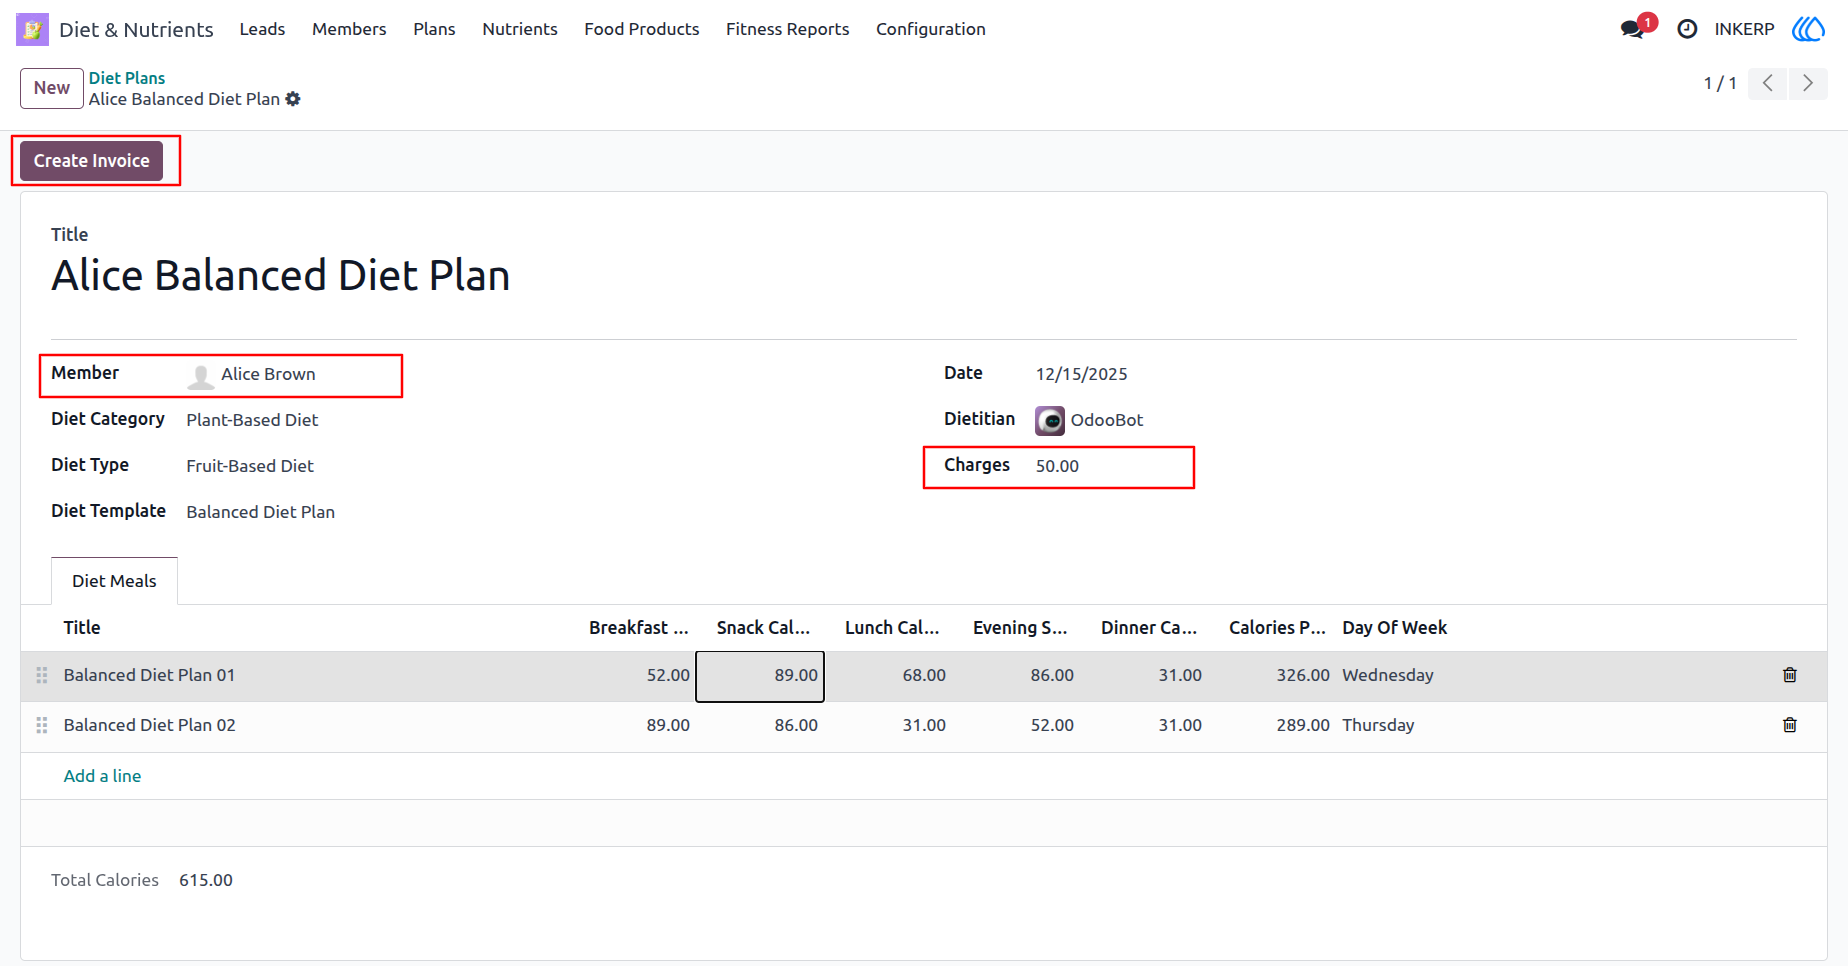Open the Fitness Reports menu
Screen dimensions: 1848x966
pos(788,29)
